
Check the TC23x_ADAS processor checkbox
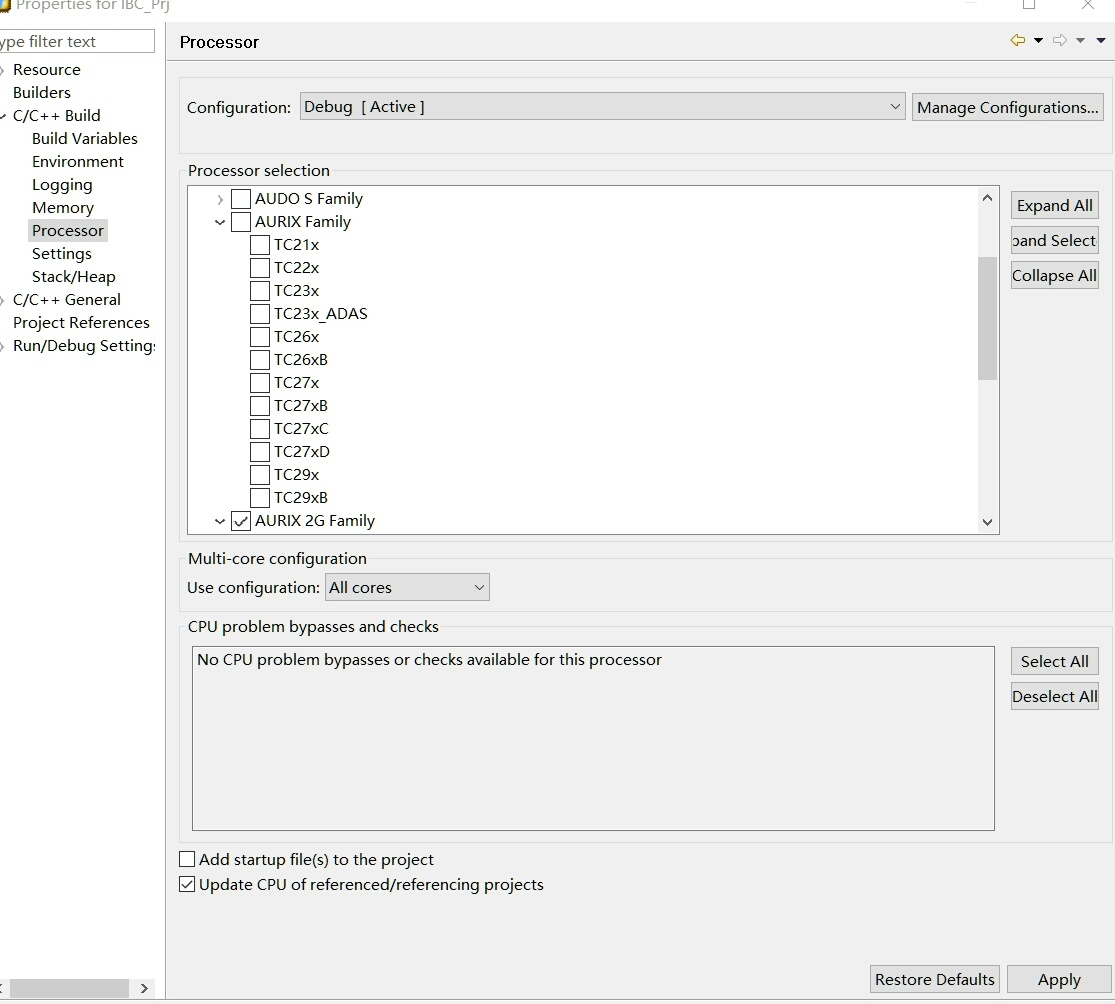click(x=260, y=314)
